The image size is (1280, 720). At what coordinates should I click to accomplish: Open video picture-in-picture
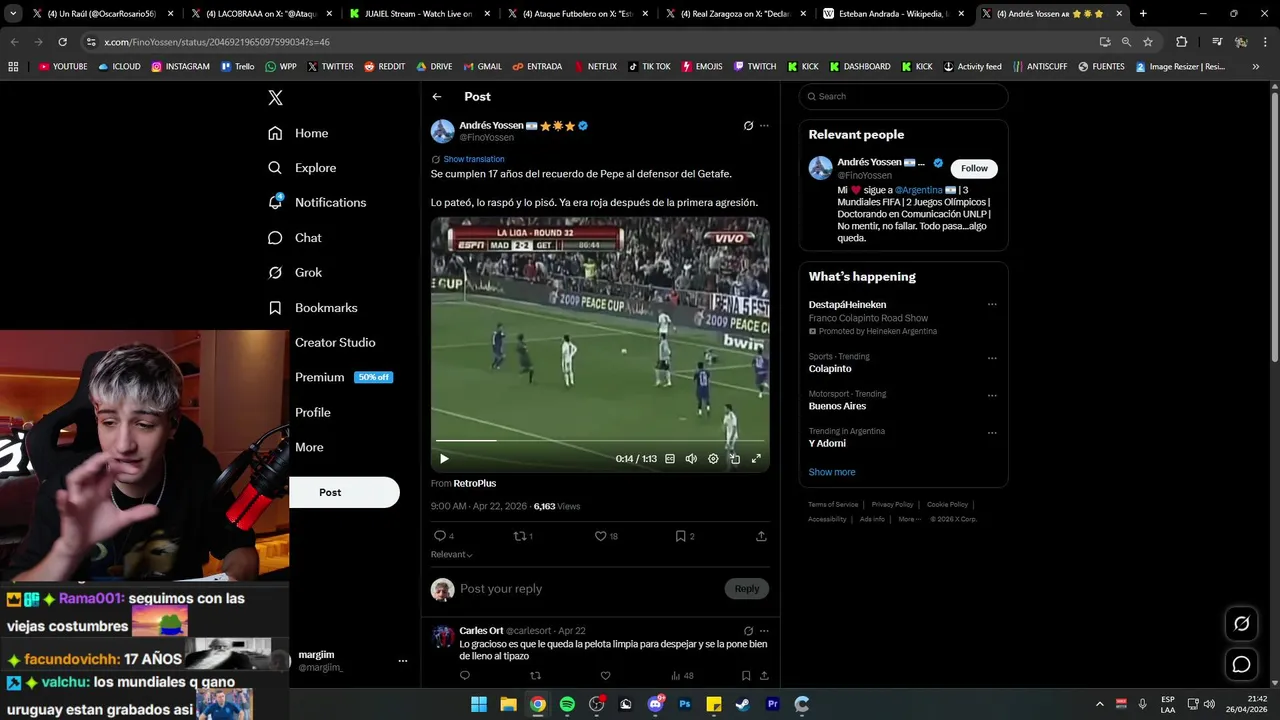click(x=735, y=459)
